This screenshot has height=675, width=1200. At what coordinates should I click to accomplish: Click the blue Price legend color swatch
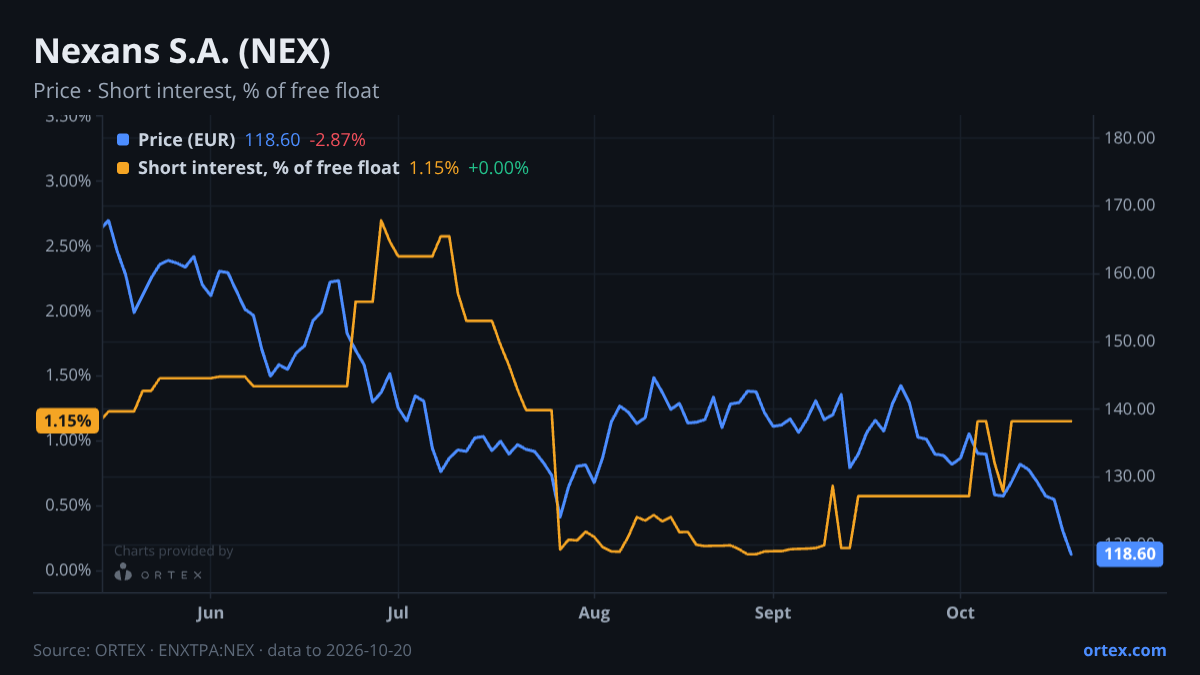pos(124,140)
